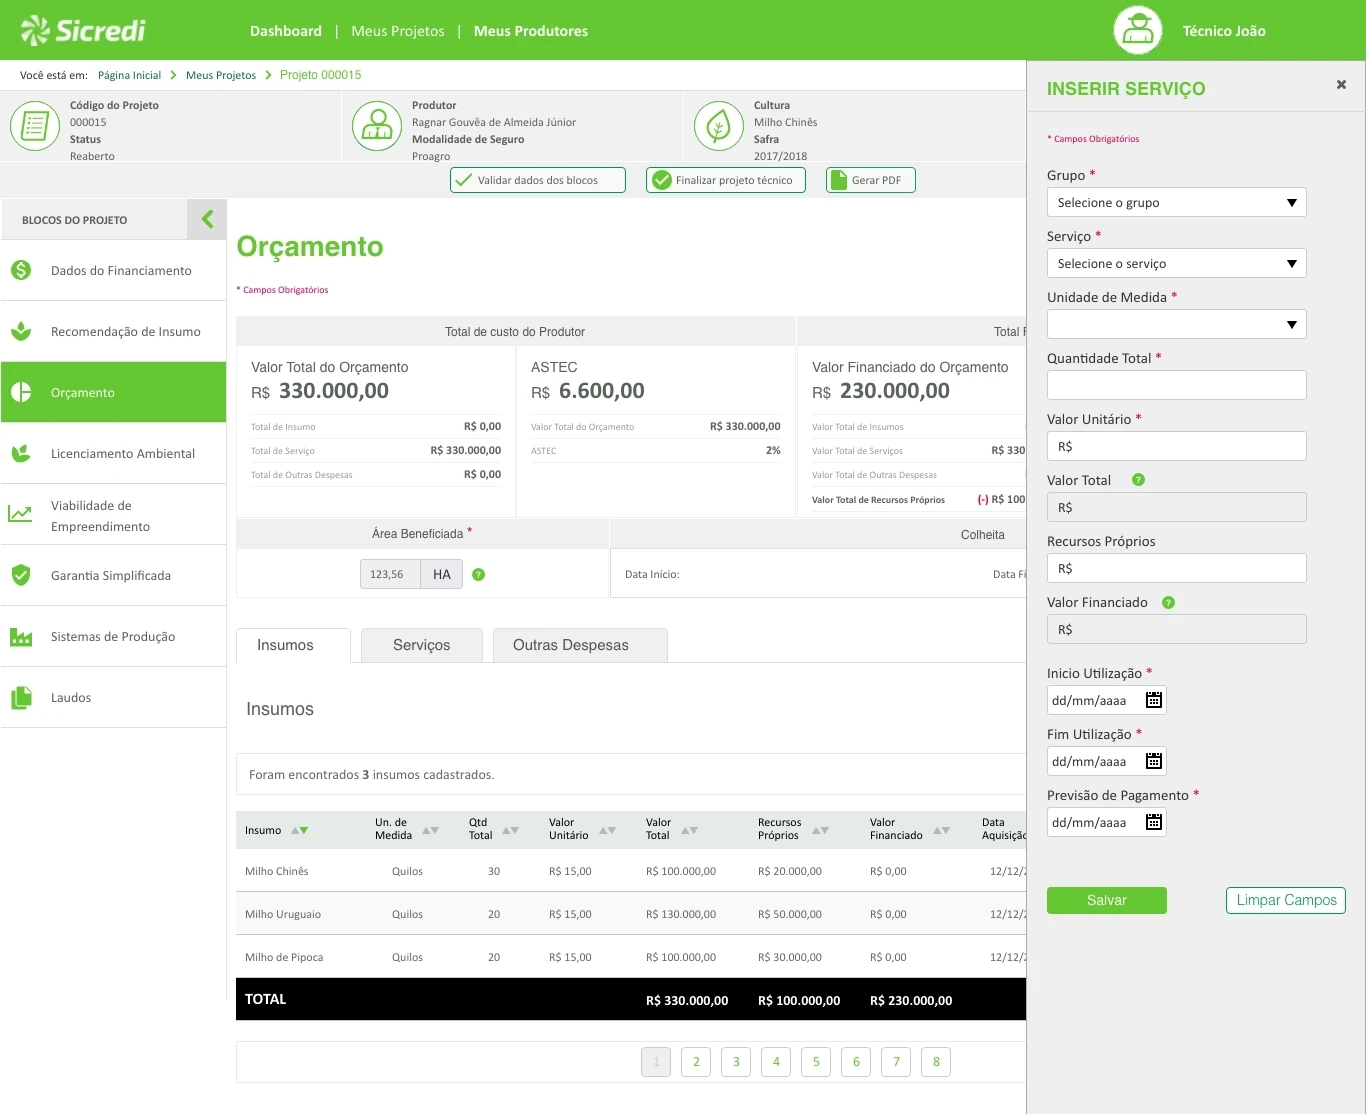This screenshot has width=1366, height=1114.
Task: Sort table by Valor Unitário column
Action: coord(607,830)
